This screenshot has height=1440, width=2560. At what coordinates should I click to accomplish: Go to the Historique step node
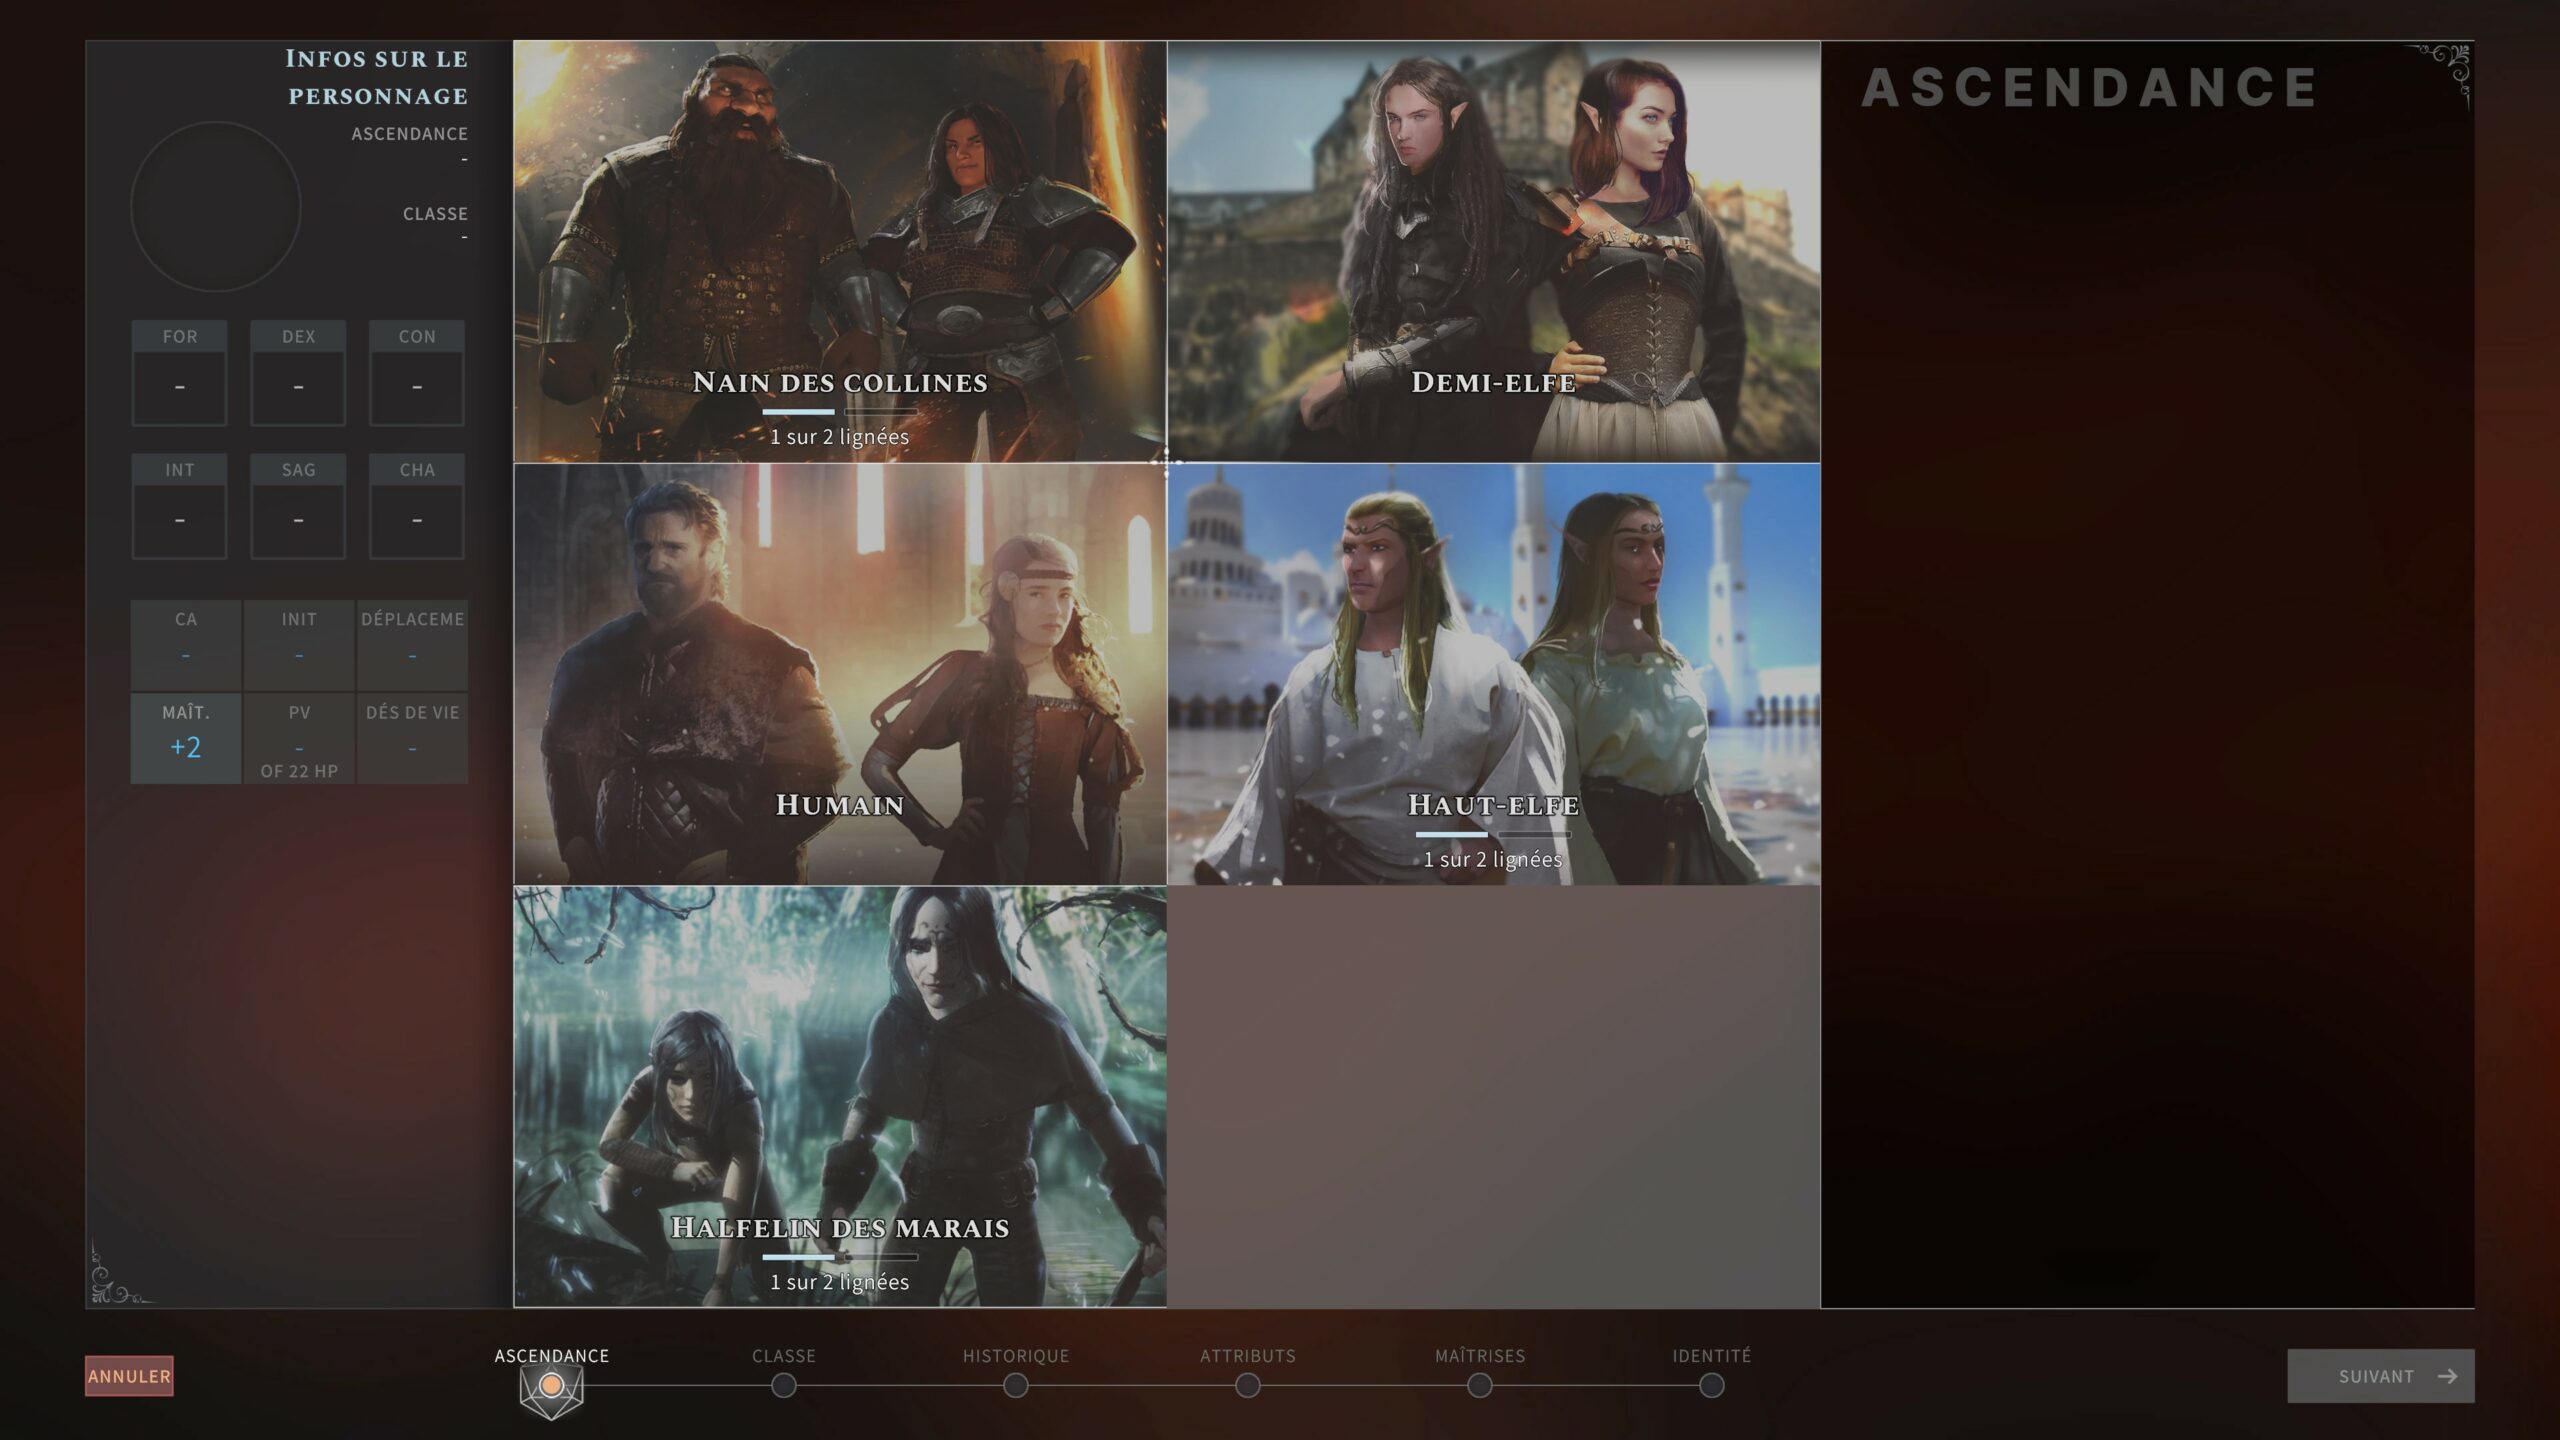(1016, 1386)
